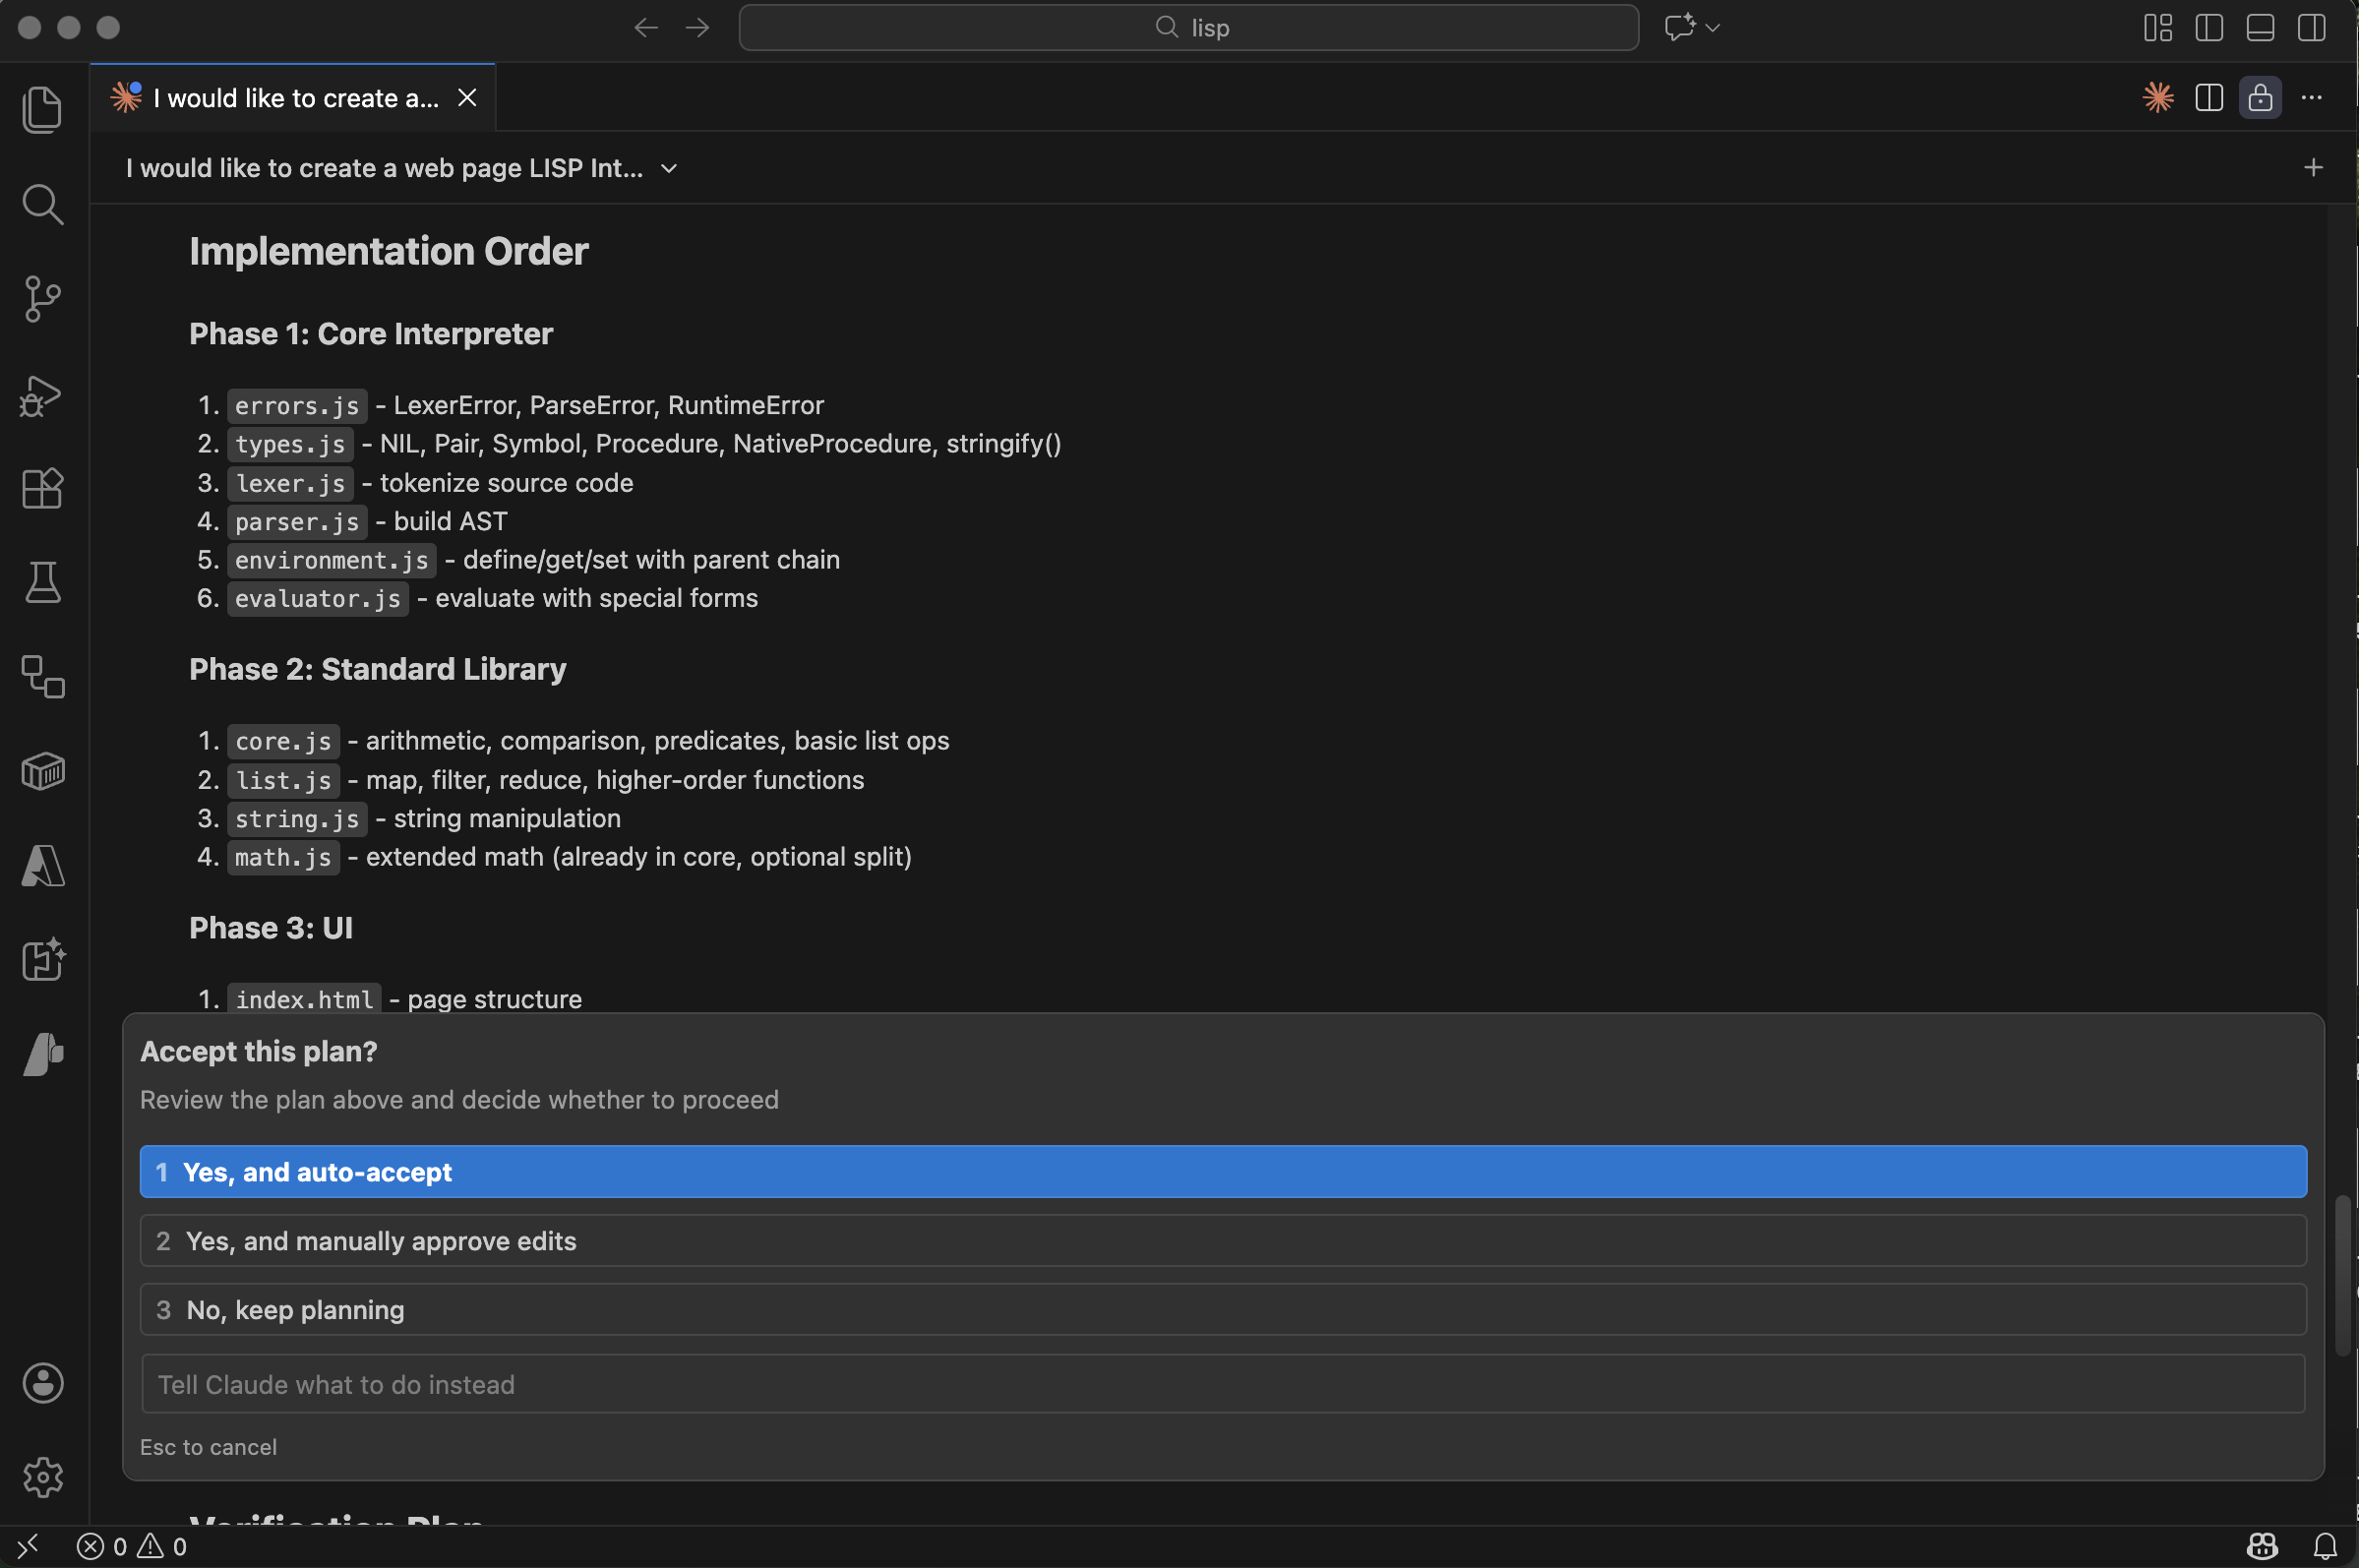Choose 'Yes, and manually approve edits'

pyautogui.click(x=1222, y=1240)
